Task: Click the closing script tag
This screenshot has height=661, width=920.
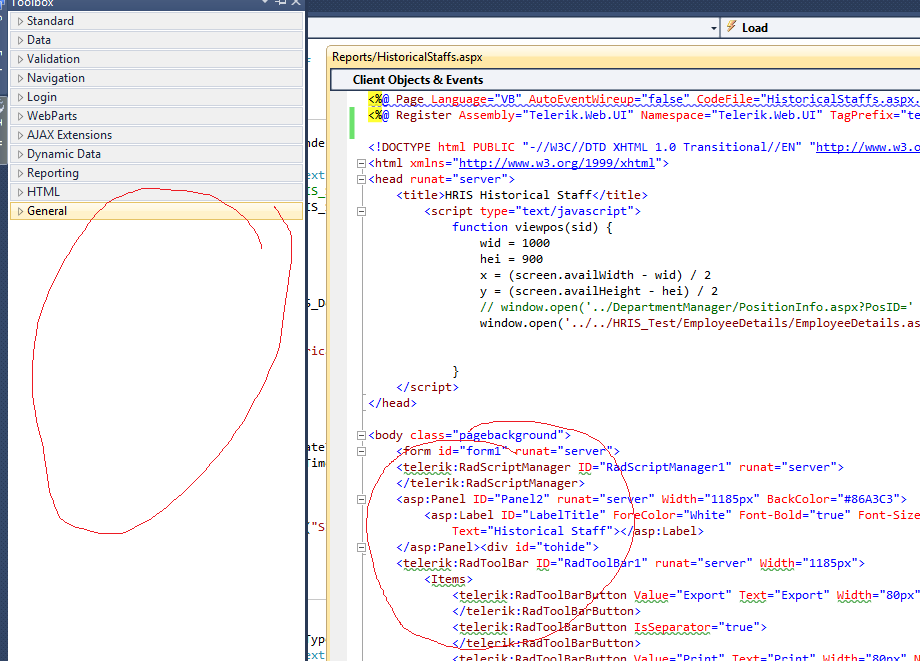Action: point(427,387)
